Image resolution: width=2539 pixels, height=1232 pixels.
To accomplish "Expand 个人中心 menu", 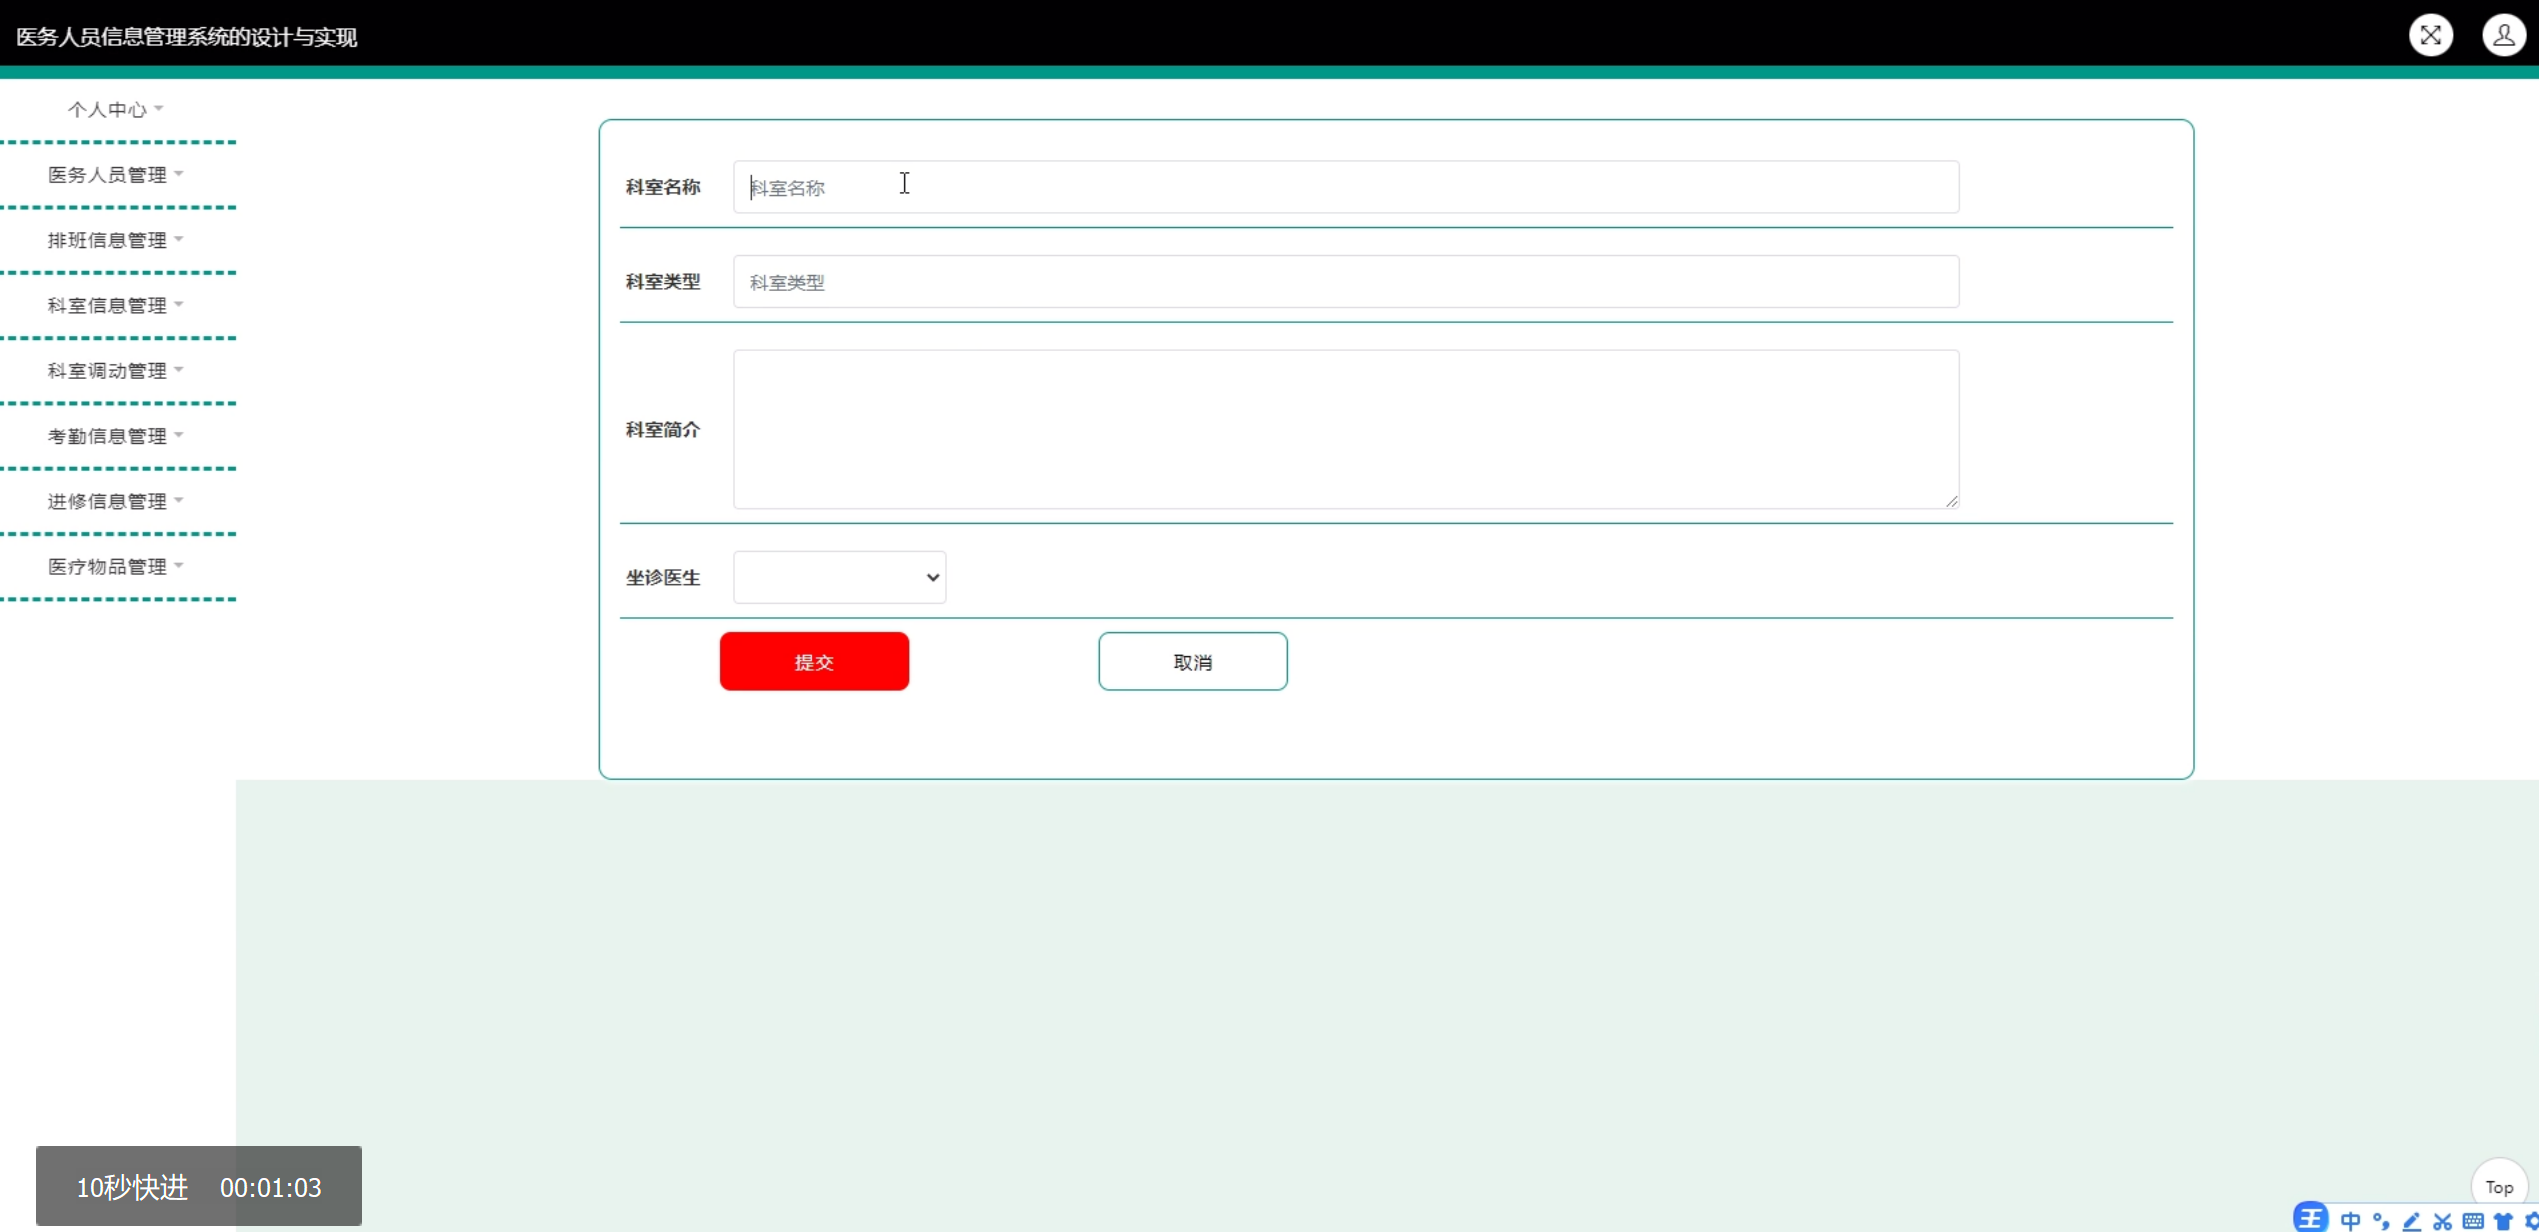I will (x=115, y=109).
